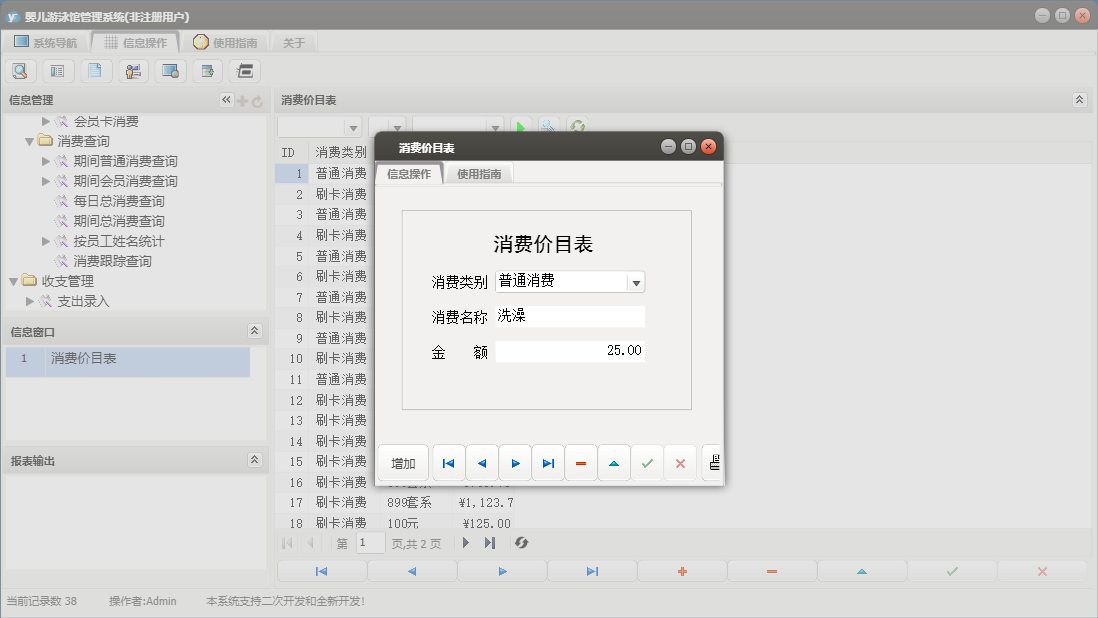Click the 增加 button to add a record
Screen dimensions: 1098x618
[402, 462]
